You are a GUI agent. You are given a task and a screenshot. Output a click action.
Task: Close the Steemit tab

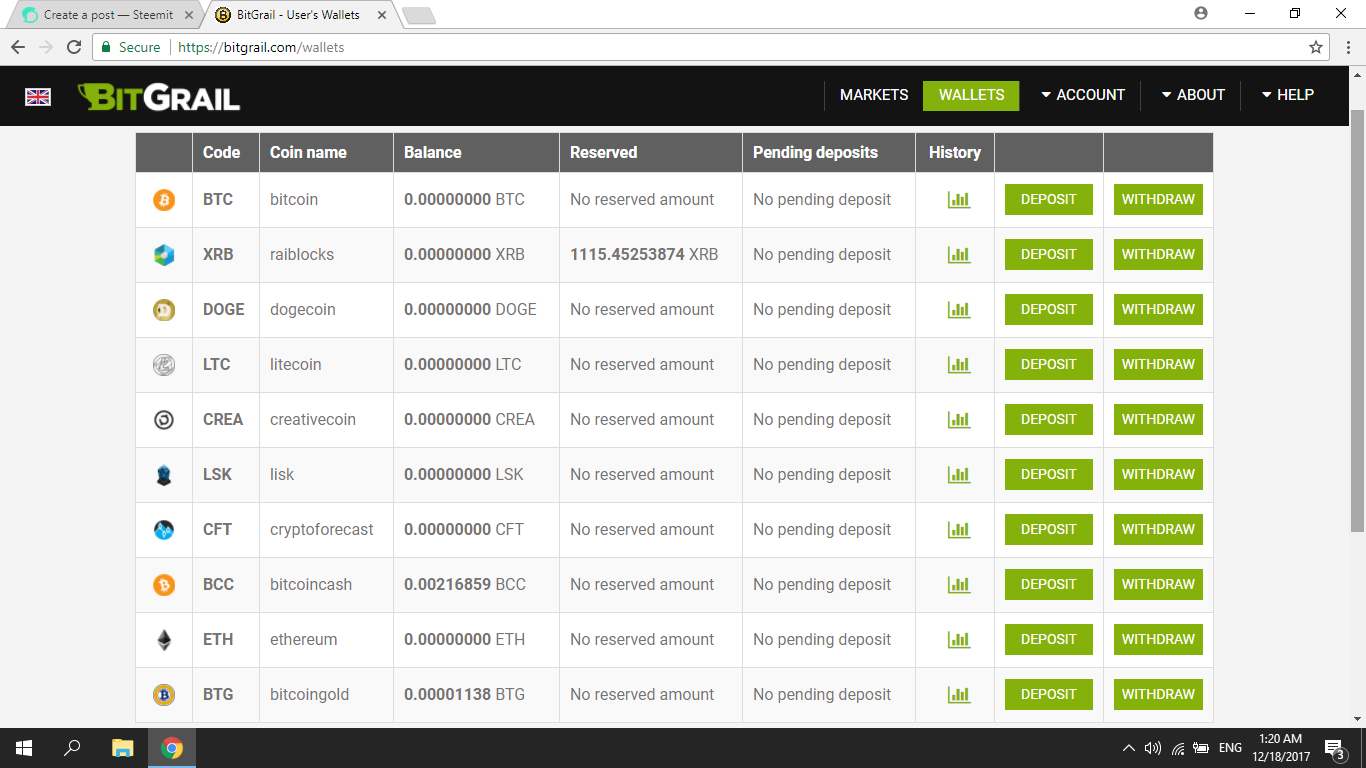188,15
